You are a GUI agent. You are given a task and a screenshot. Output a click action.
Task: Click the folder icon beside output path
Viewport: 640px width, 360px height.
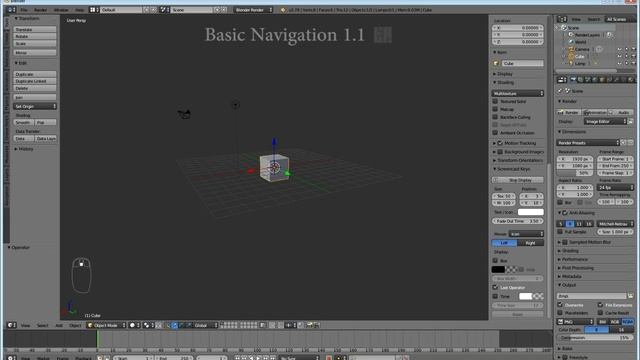point(631,296)
